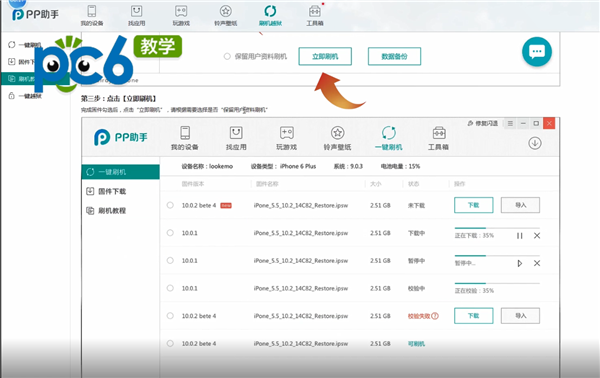Click 找应用 bag icon in tutorial screenshot
The height and width of the screenshot is (378, 600).
coord(236,133)
